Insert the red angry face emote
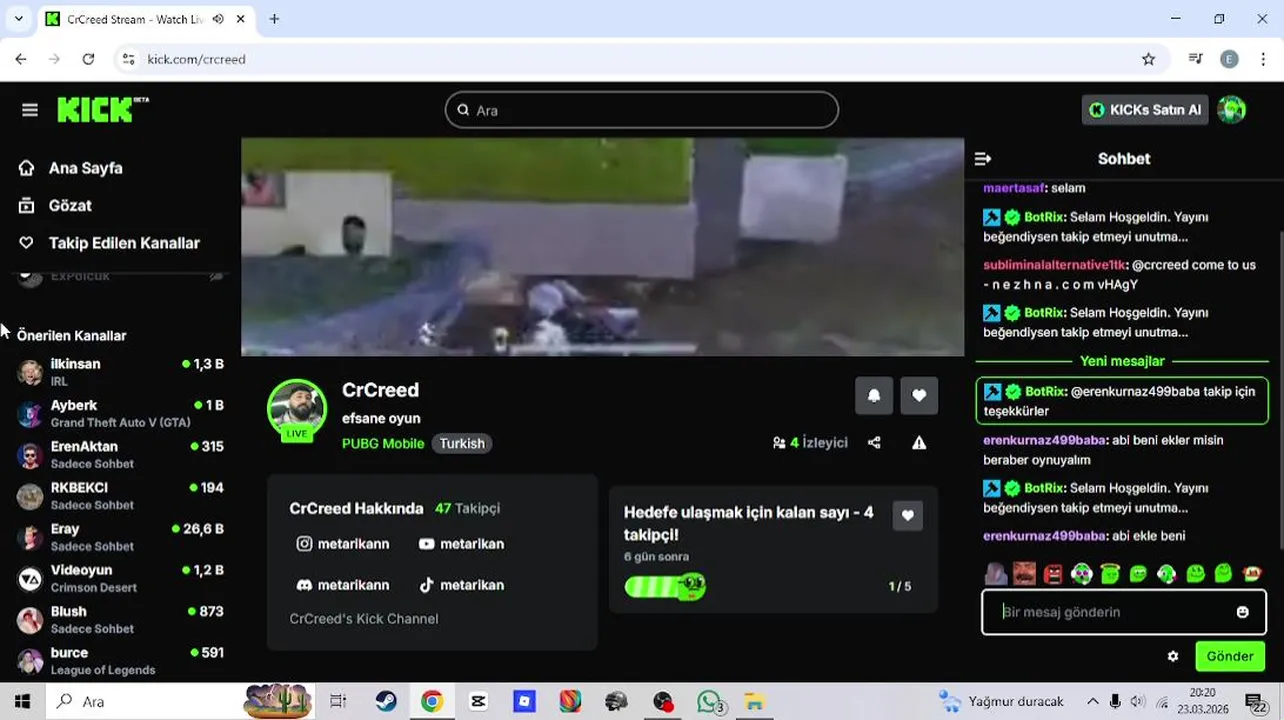 tap(1053, 573)
